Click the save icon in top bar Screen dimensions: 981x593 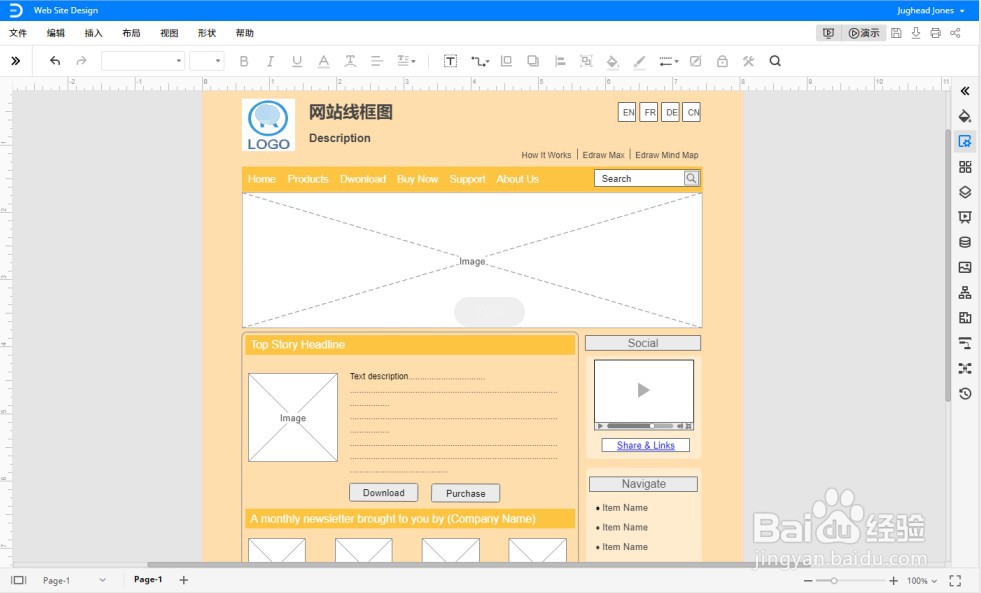click(897, 33)
